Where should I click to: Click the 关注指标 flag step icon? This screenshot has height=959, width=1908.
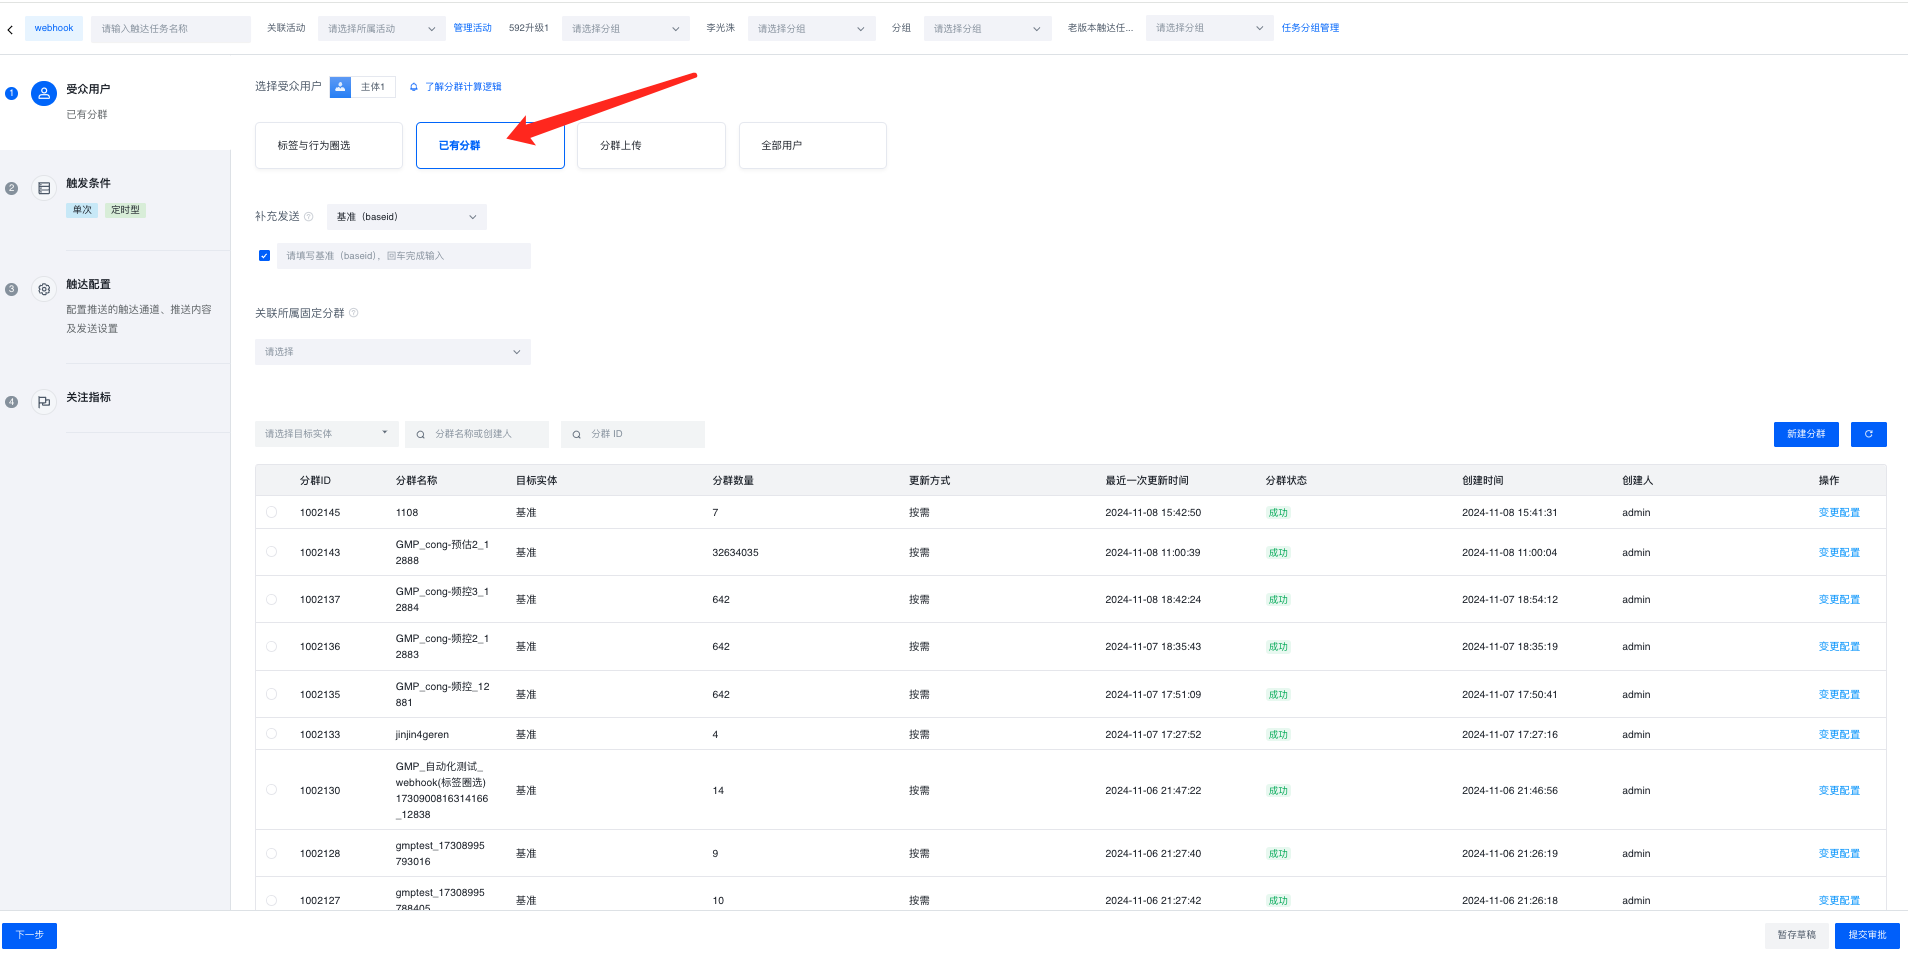click(x=44, y=402)
